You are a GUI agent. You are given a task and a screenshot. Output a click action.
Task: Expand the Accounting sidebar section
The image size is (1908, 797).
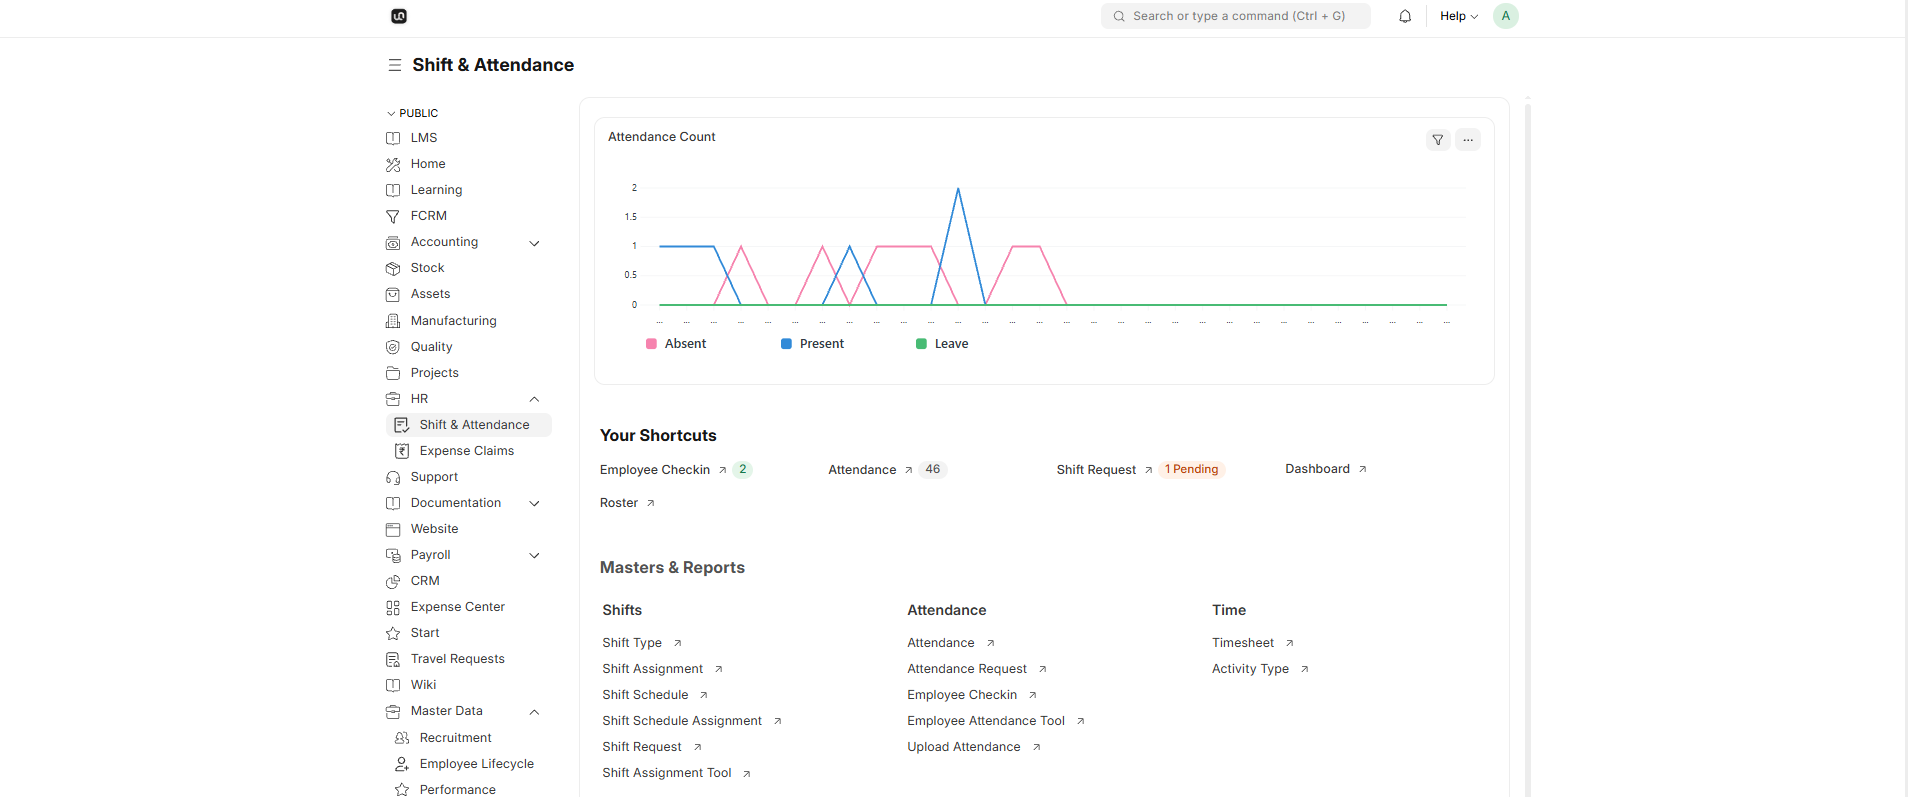click(534, 243)
